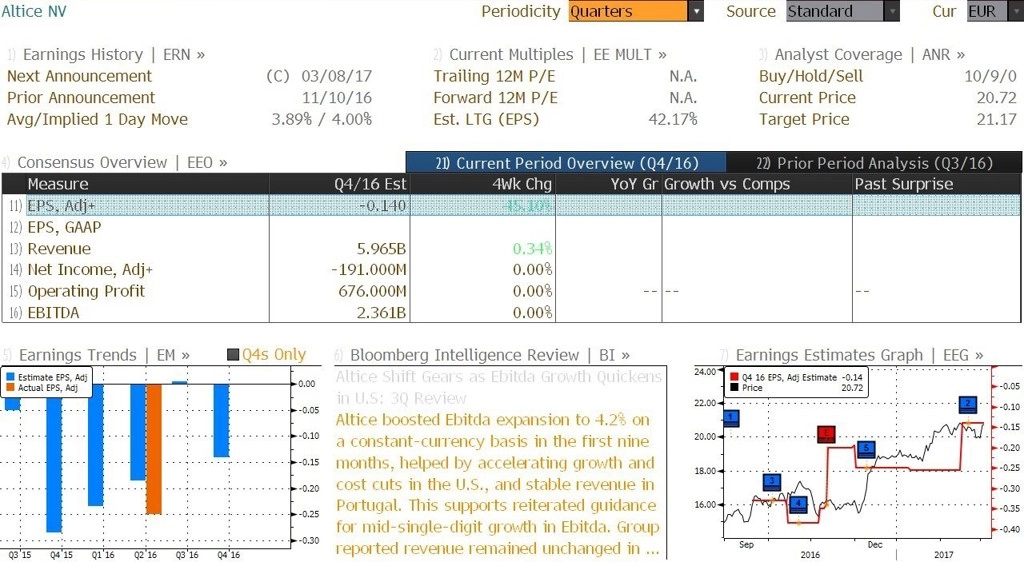This screenshot has width=1024, height=562.
Task: Select the EPS, Adj+ measure row
Action: pos(511,206)
